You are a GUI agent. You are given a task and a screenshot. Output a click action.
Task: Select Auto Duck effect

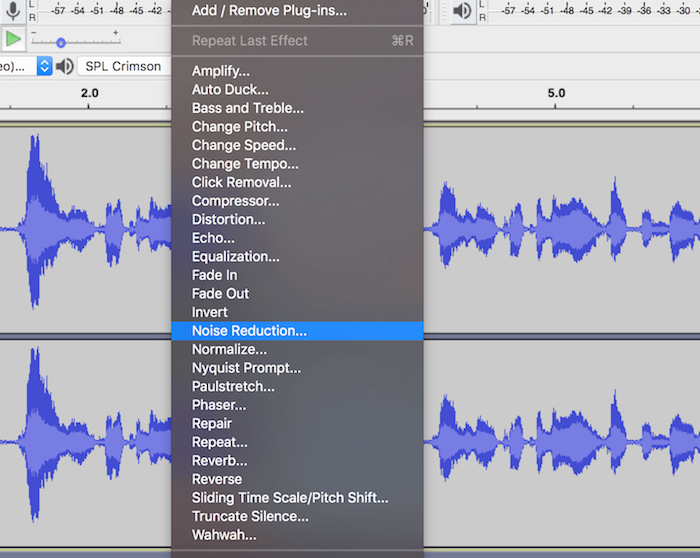click(x=297, y=90)
